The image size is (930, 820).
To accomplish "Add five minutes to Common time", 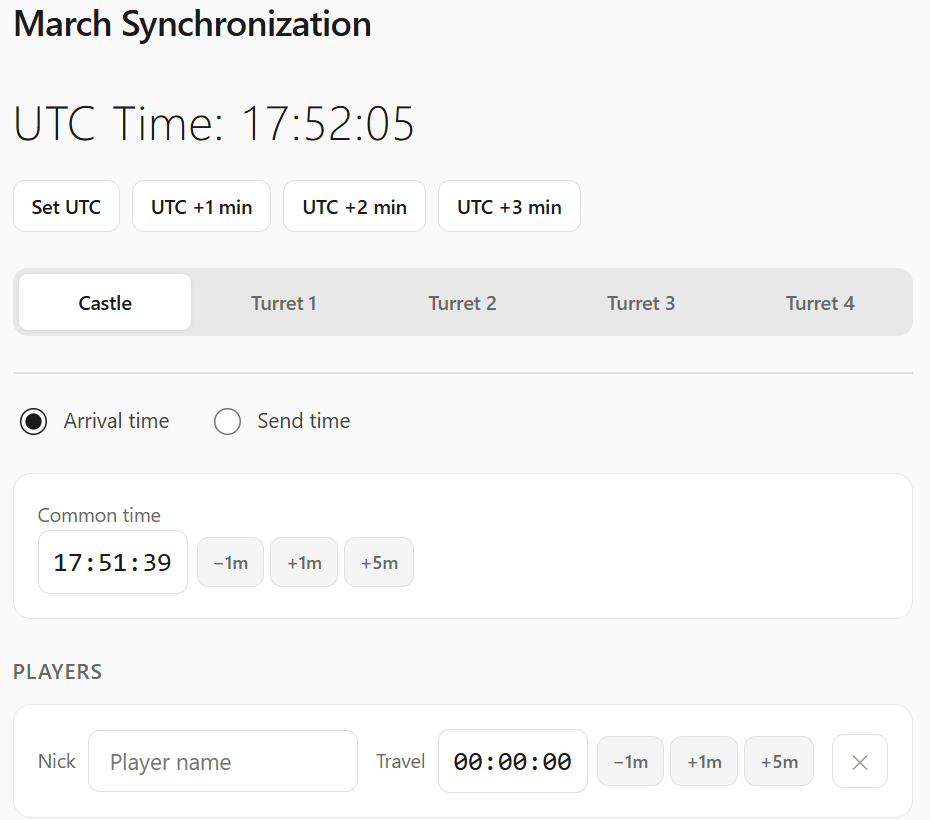I will tap(379, 562).
